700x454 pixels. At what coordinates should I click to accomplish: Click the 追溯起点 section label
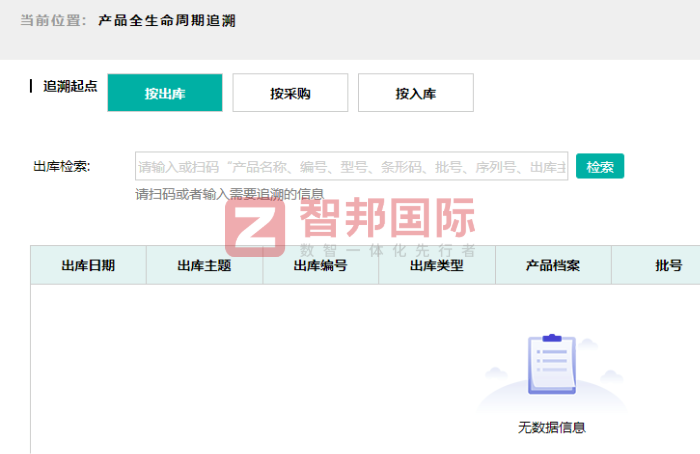70,86
